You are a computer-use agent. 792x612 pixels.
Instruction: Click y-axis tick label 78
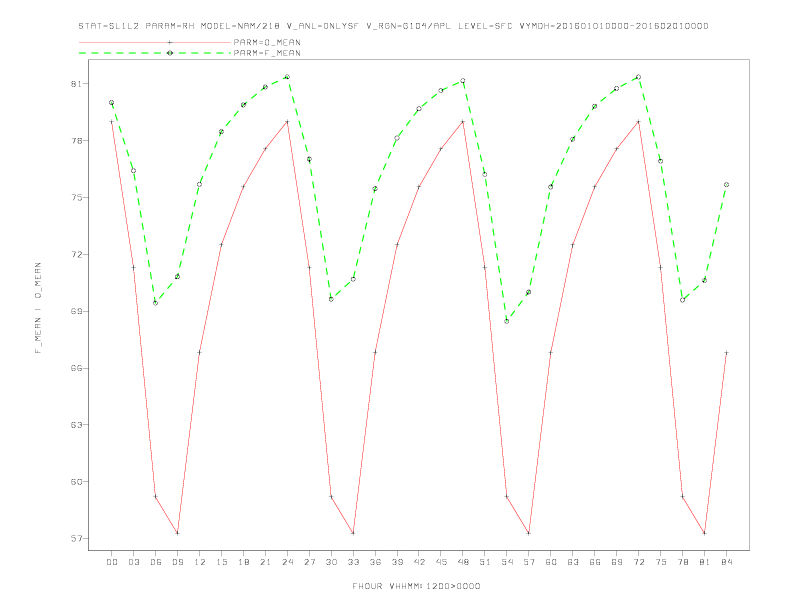pyautogui.click(x=76, y=140)
